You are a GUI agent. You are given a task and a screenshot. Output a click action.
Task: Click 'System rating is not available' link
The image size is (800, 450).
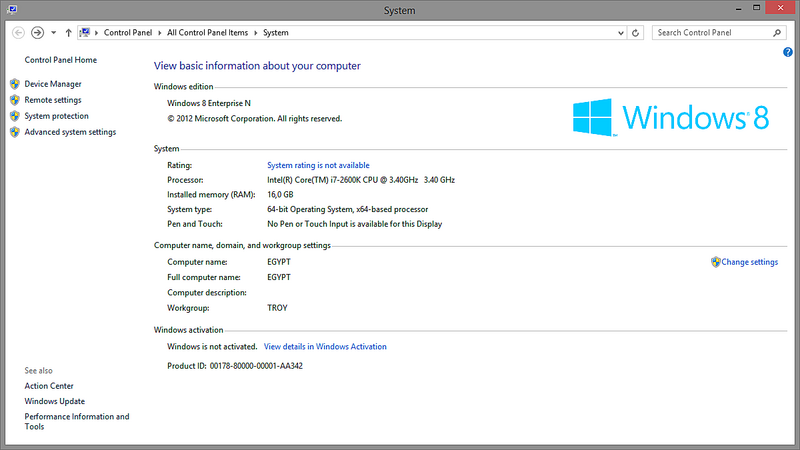pos(318,165)
